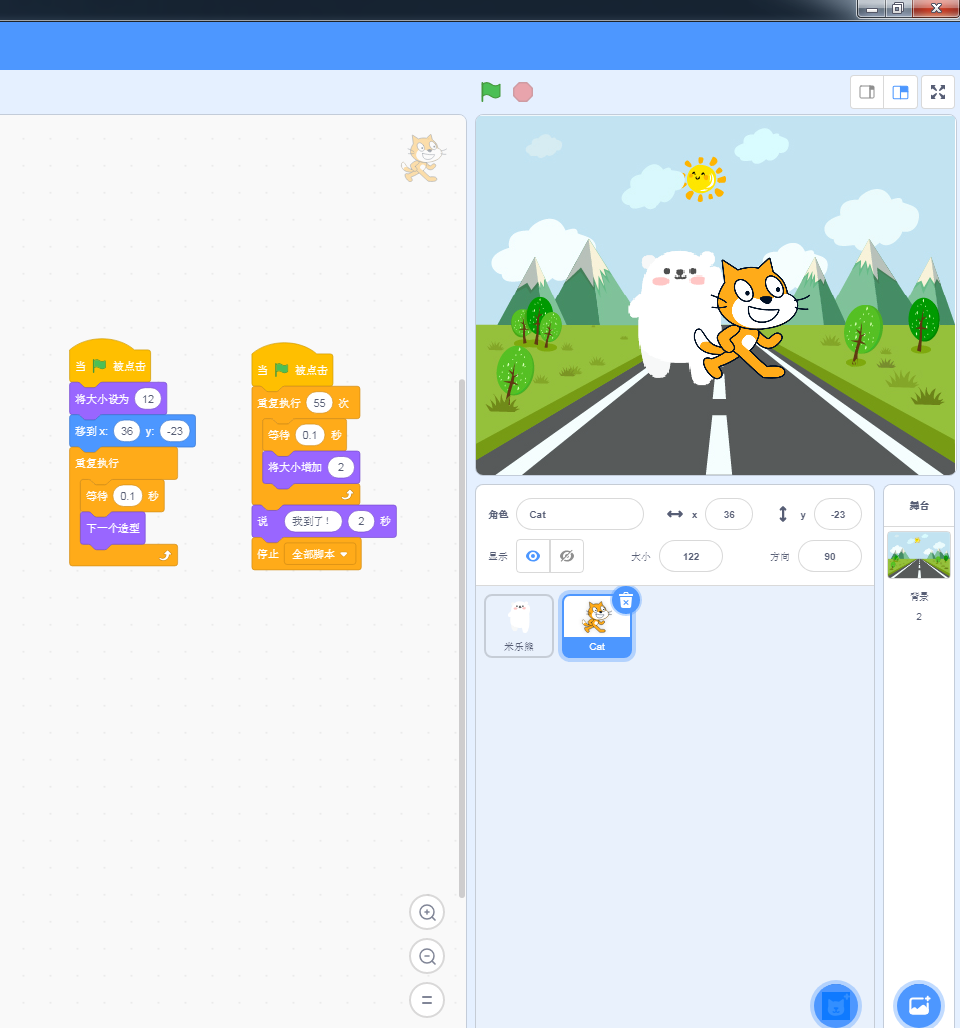This screenshot has width=960, height=1028.
Task: Click the repeat count 55 in 重复执行 block
Action: (319, 403)
